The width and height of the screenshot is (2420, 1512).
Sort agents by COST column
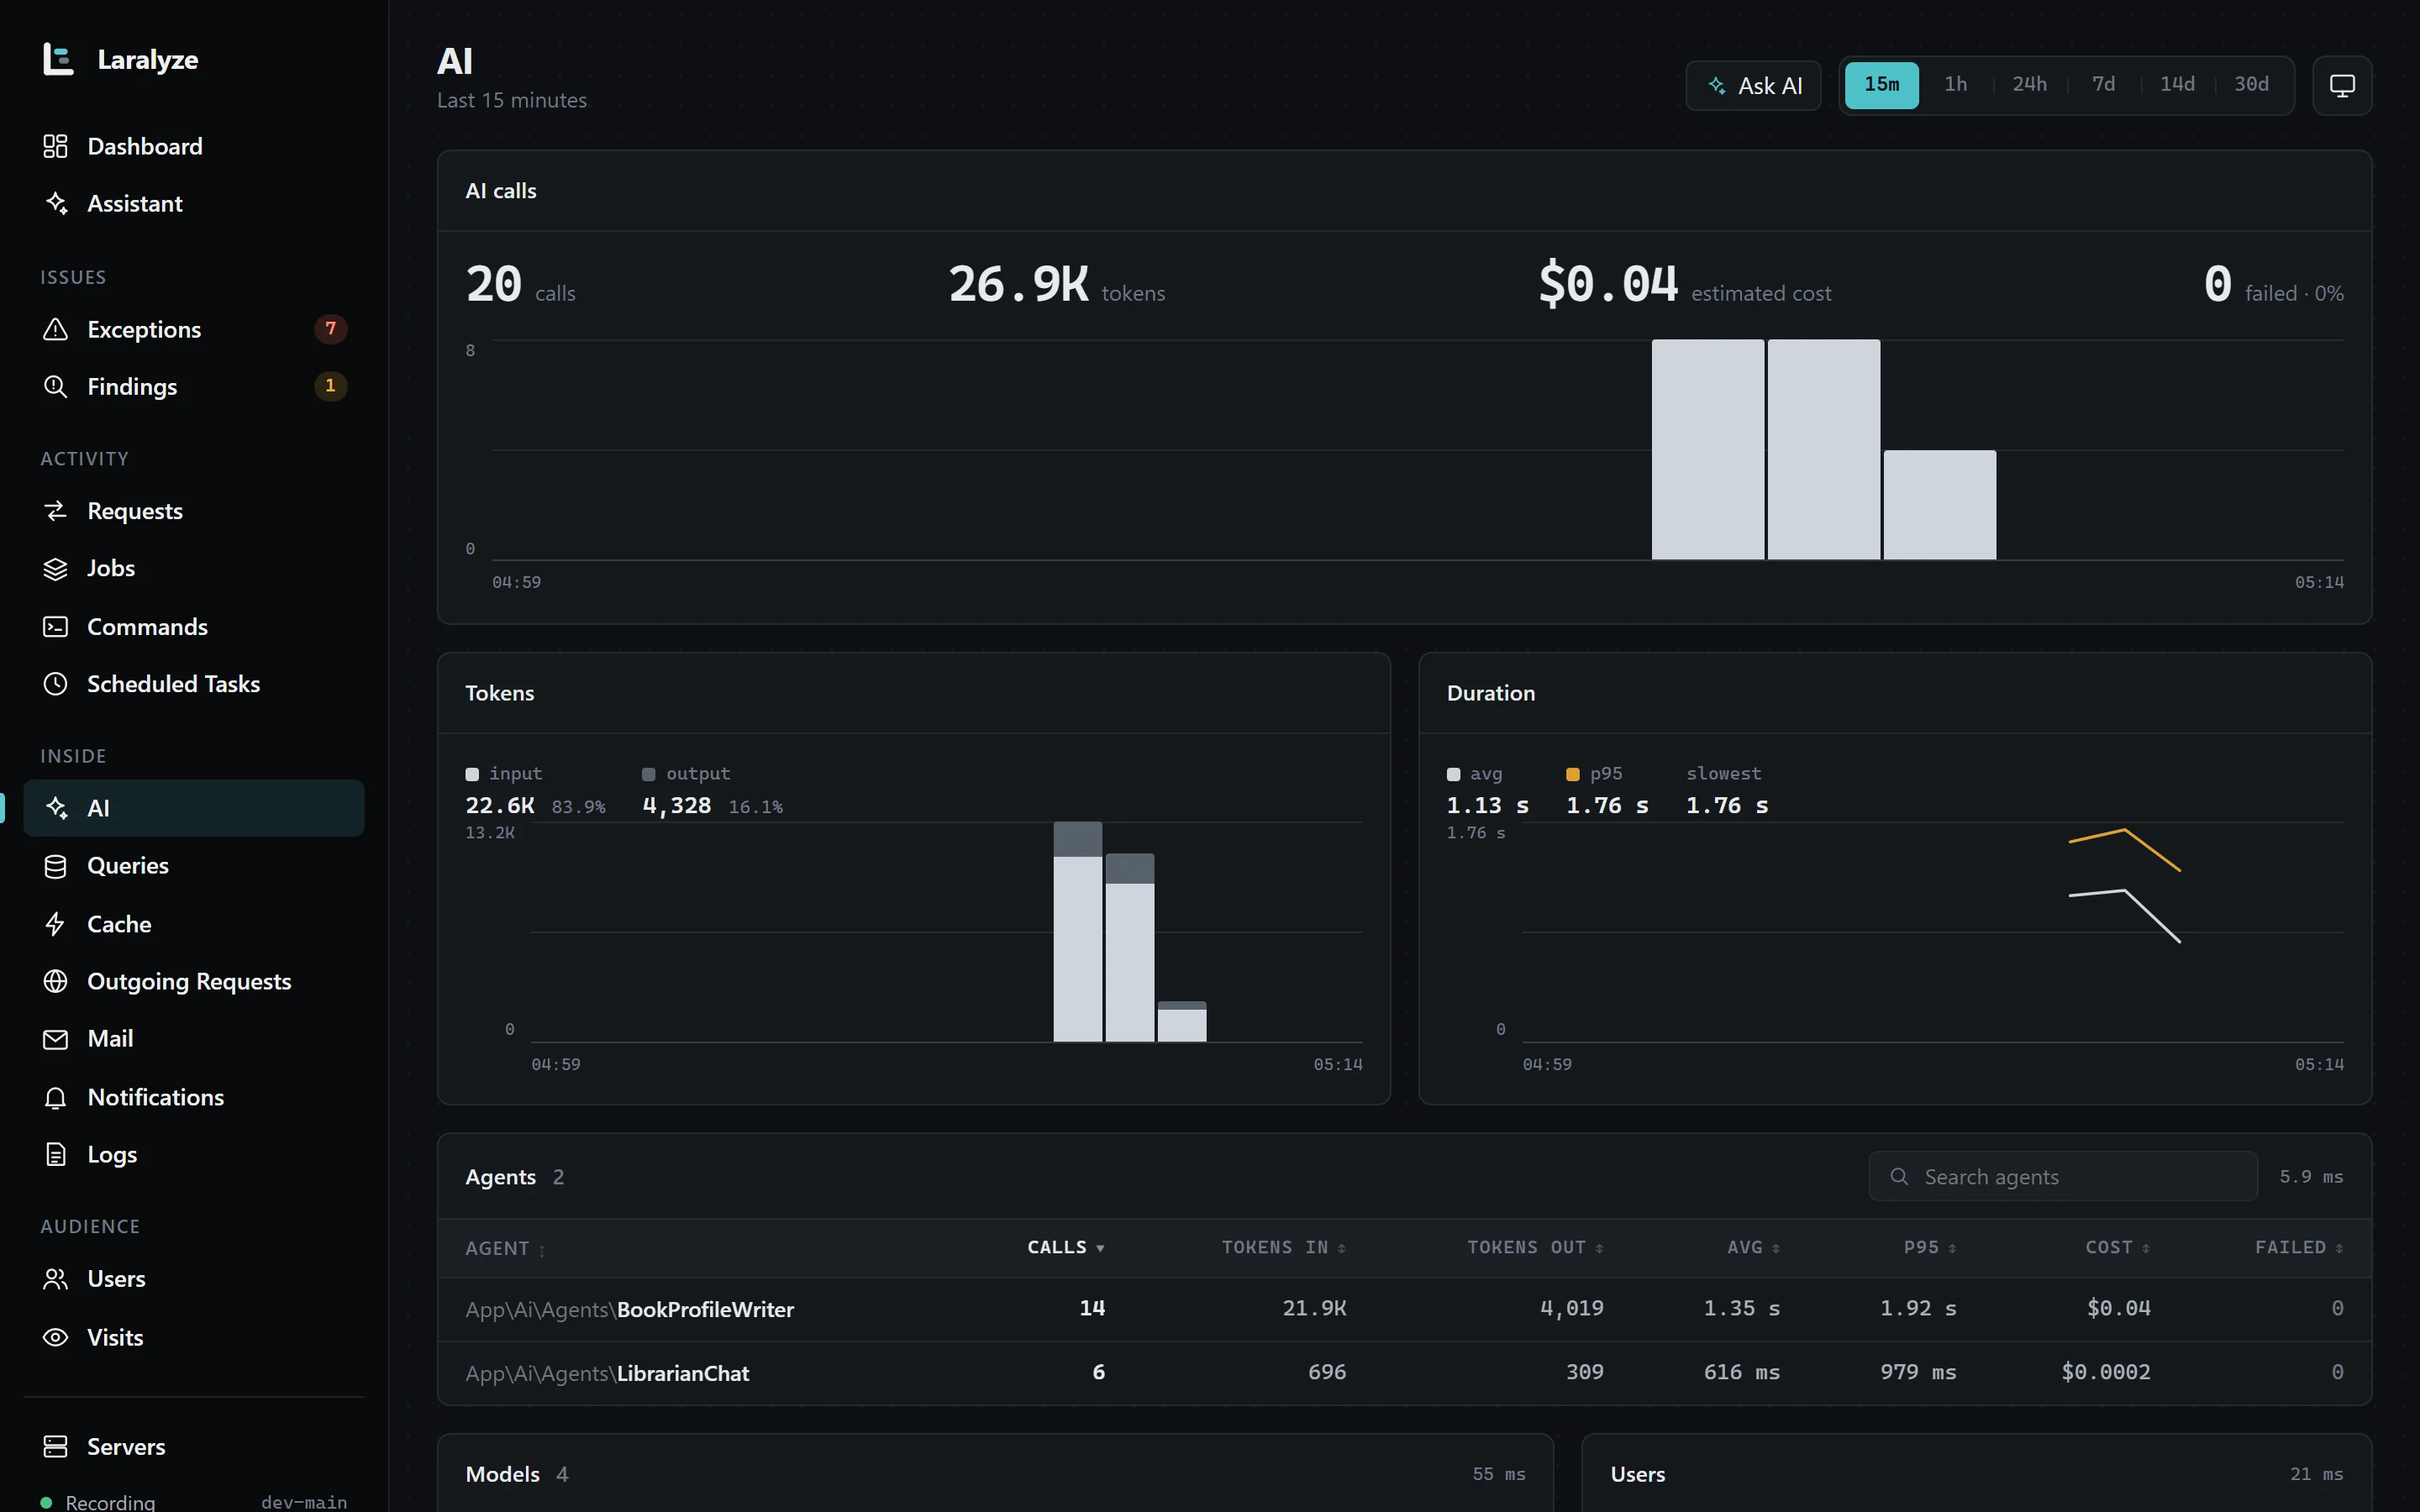[2117, 1247]
